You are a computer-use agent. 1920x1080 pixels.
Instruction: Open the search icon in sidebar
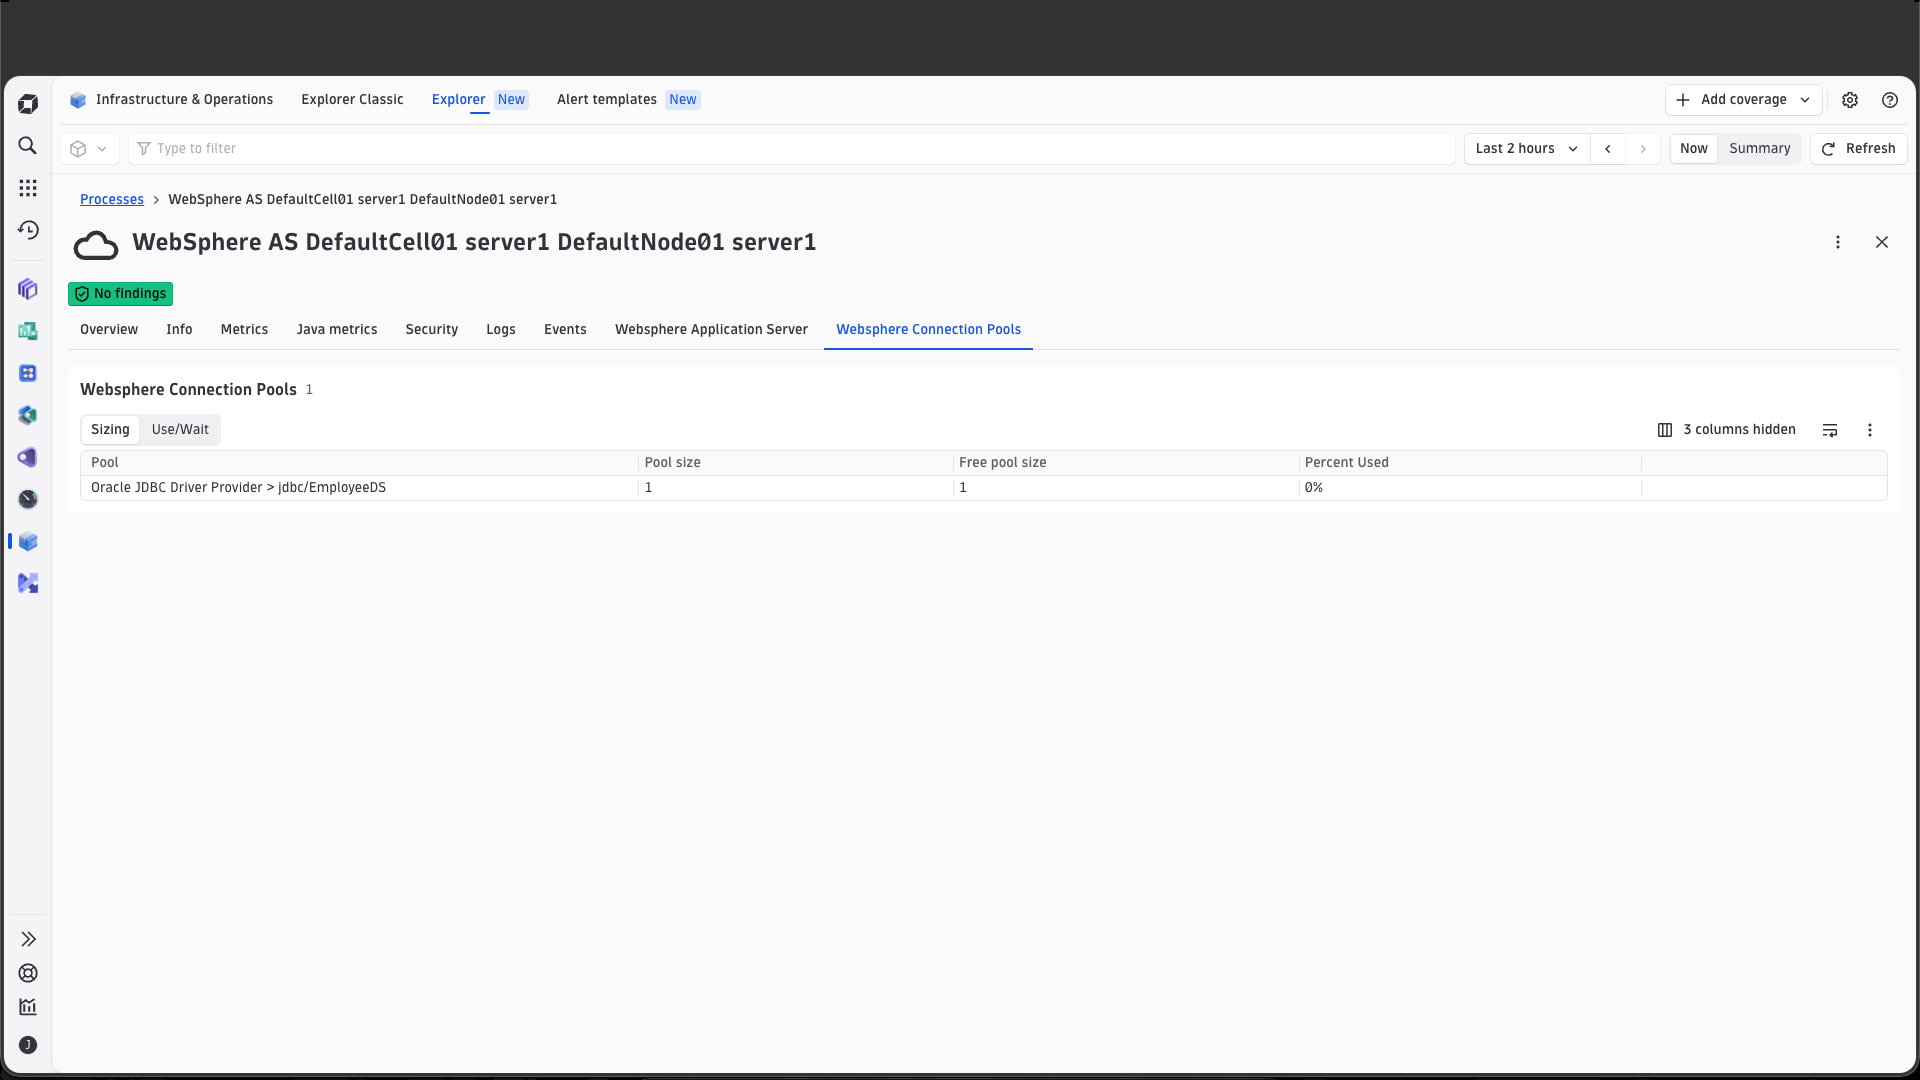coord(28,146)
